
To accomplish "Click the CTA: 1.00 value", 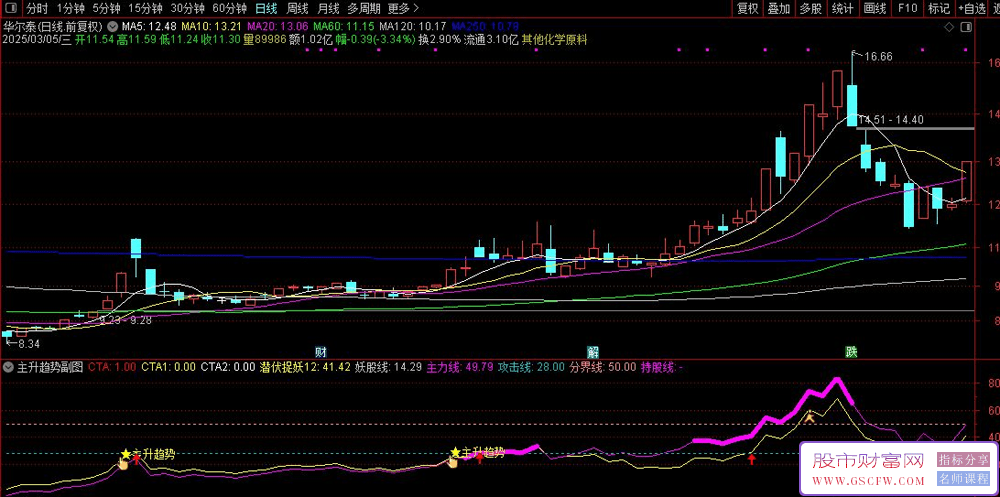I will tap(112, 367).
